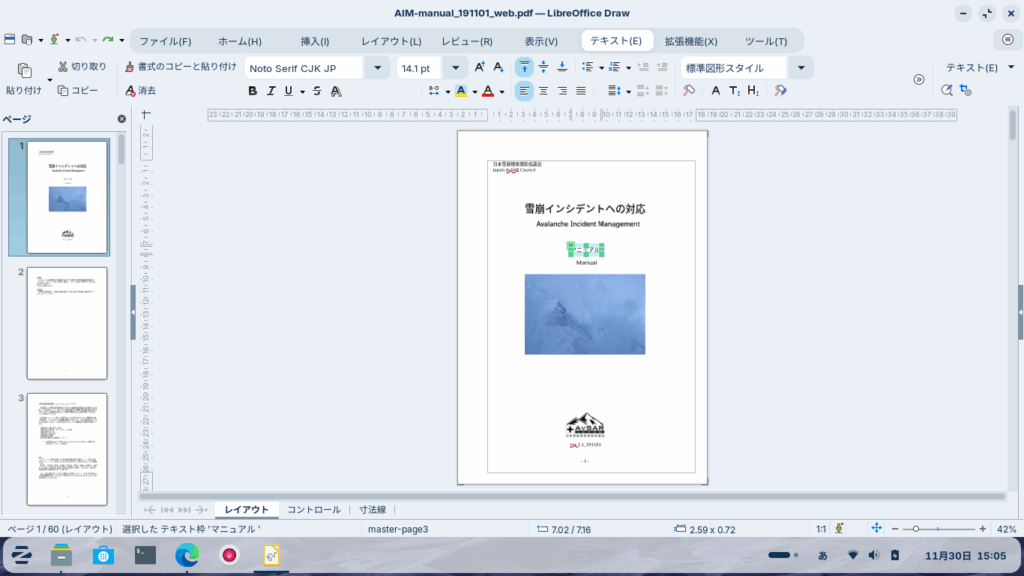
Task: Click the Cut (切り取り) button
Action: 82,67
